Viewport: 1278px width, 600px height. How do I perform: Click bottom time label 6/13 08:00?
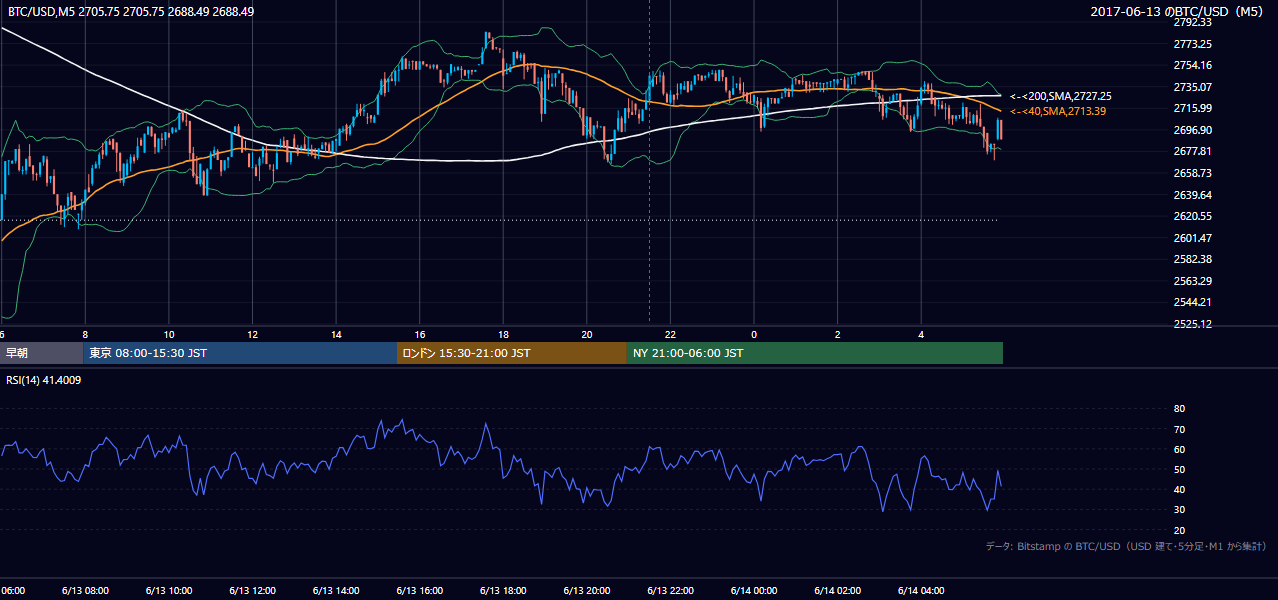[x=85, y=591]
